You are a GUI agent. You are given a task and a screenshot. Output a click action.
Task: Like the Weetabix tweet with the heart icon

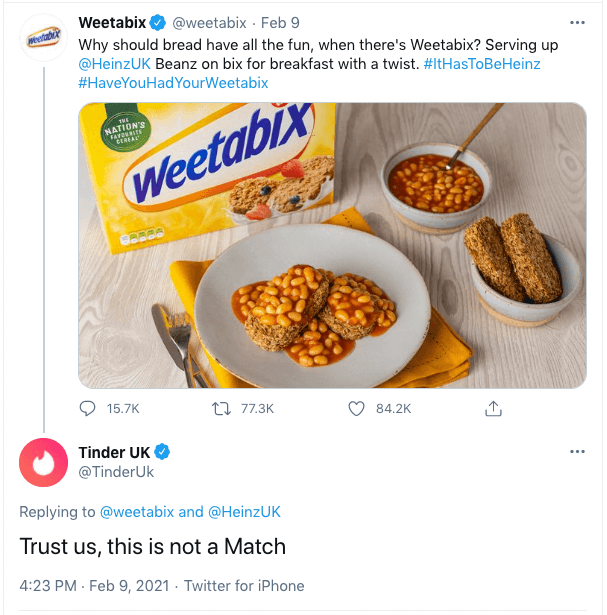tap(357, 408)
